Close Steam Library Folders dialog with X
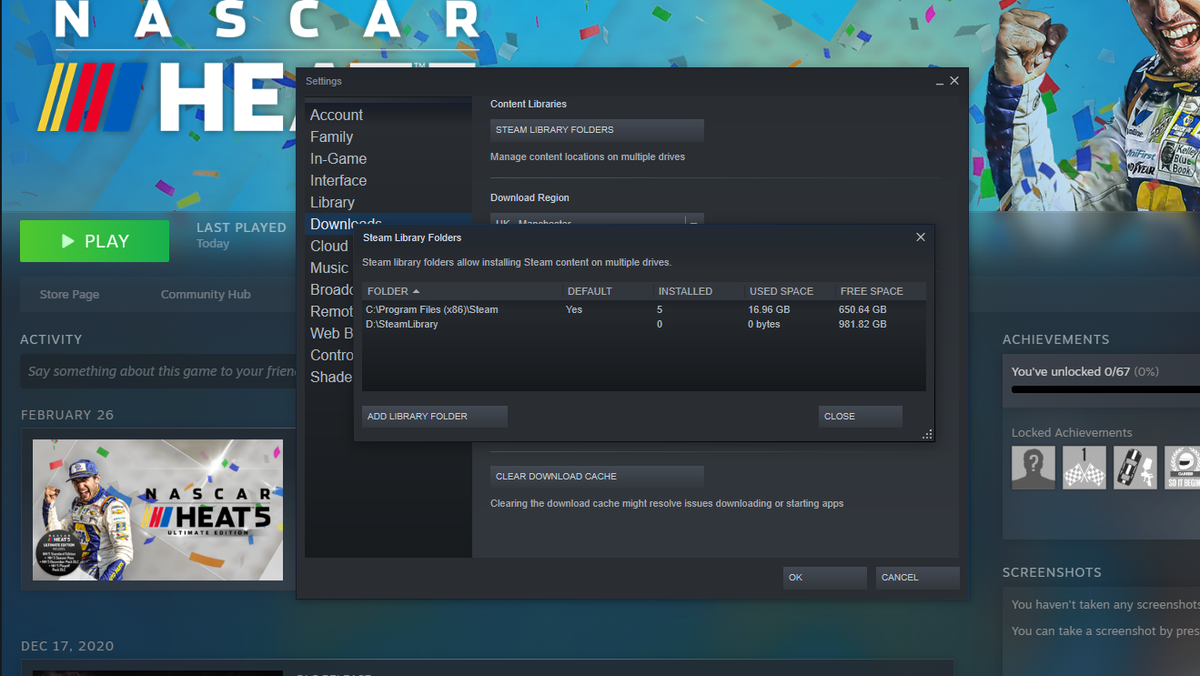Viewport: 1200px width, 676px height. click(x=920, y=237)
